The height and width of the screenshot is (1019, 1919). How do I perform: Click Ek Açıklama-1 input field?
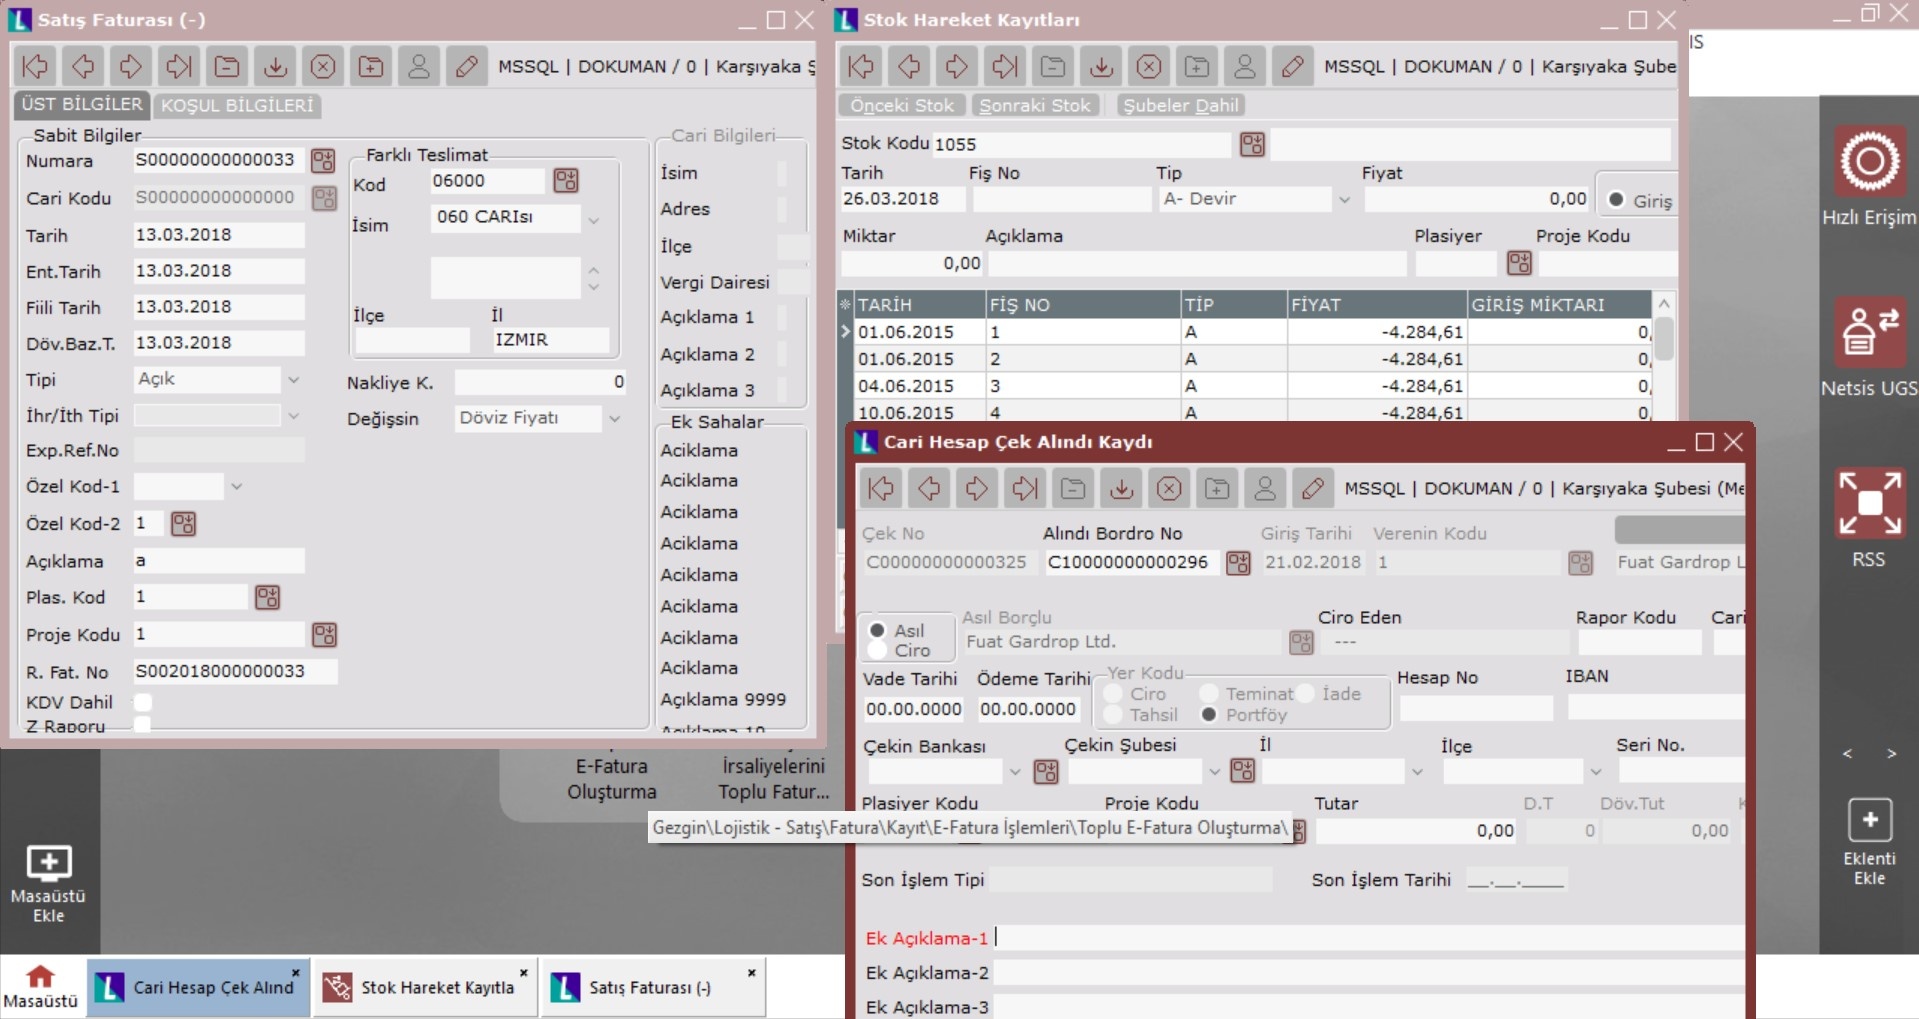point(1368,938)
